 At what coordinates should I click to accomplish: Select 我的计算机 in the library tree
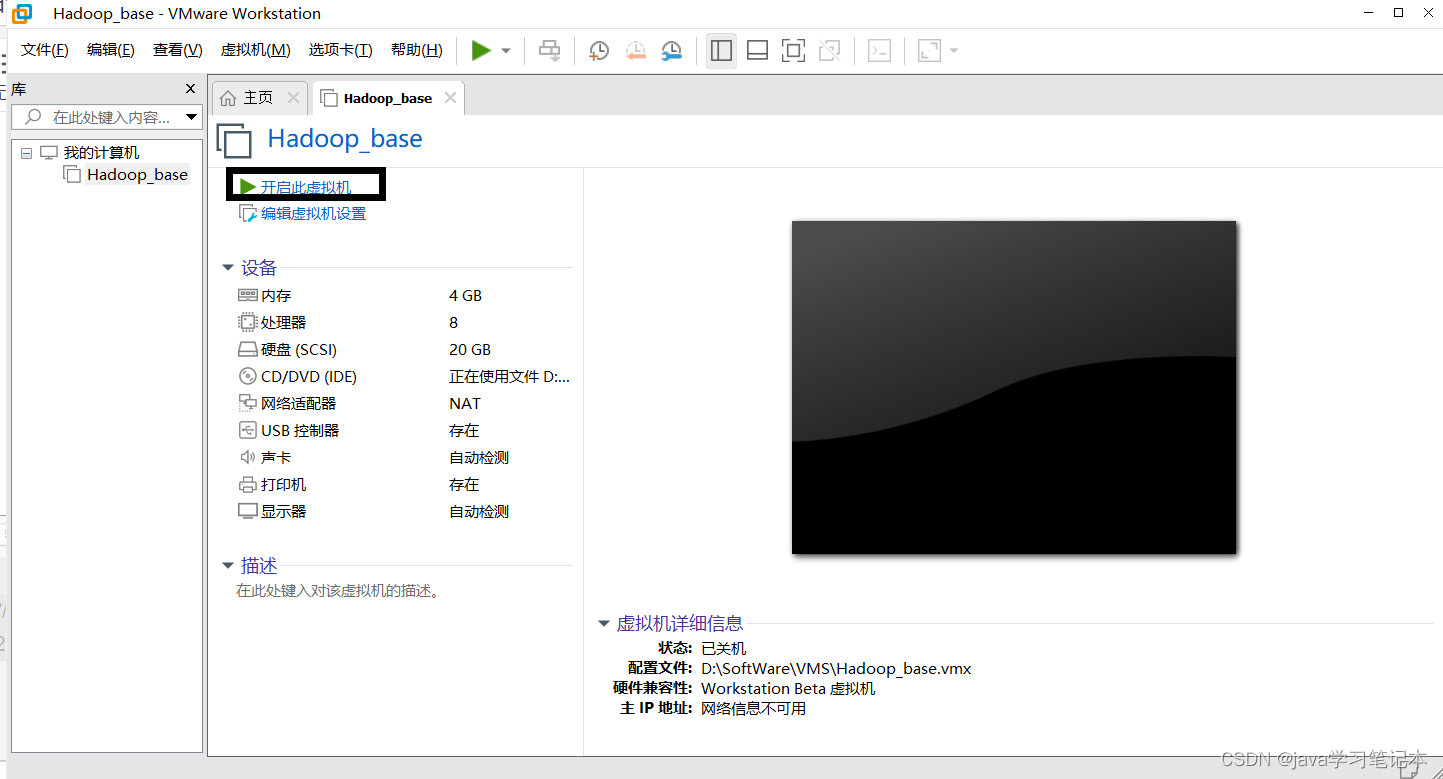pyautogui.click(x=102, y=153)
